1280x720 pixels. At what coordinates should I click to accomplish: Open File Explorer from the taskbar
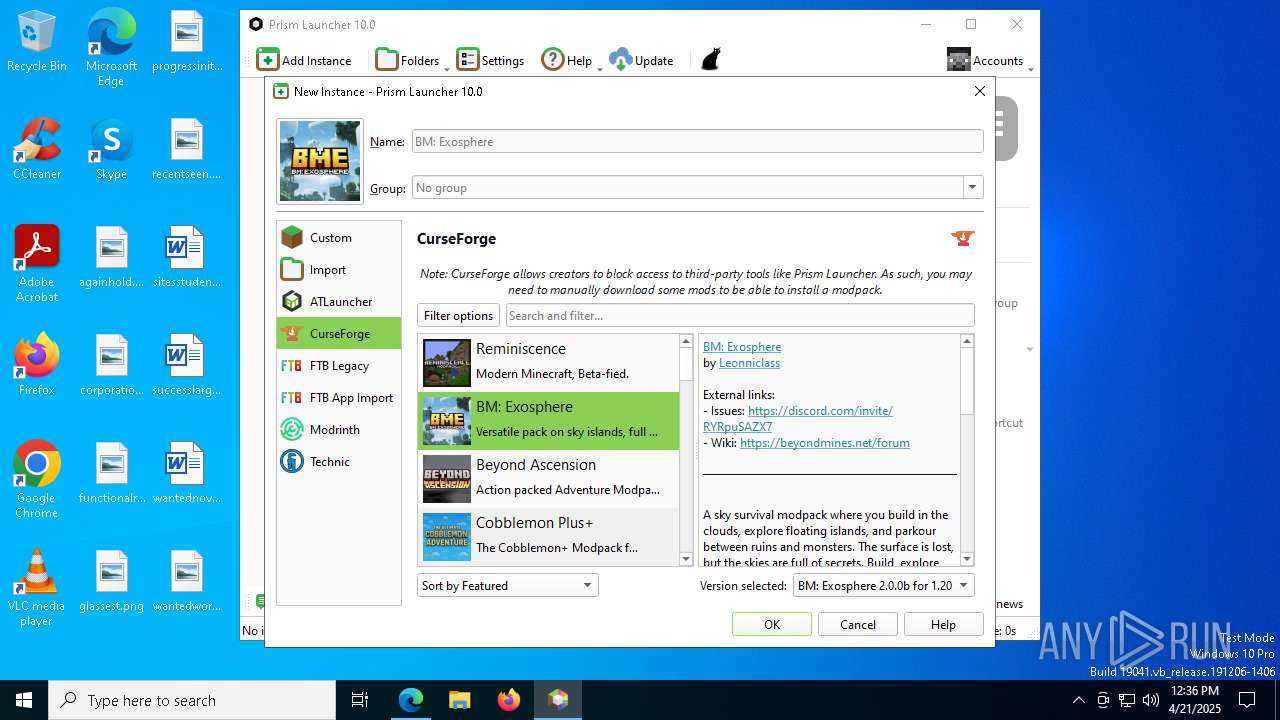click(459, 700)
